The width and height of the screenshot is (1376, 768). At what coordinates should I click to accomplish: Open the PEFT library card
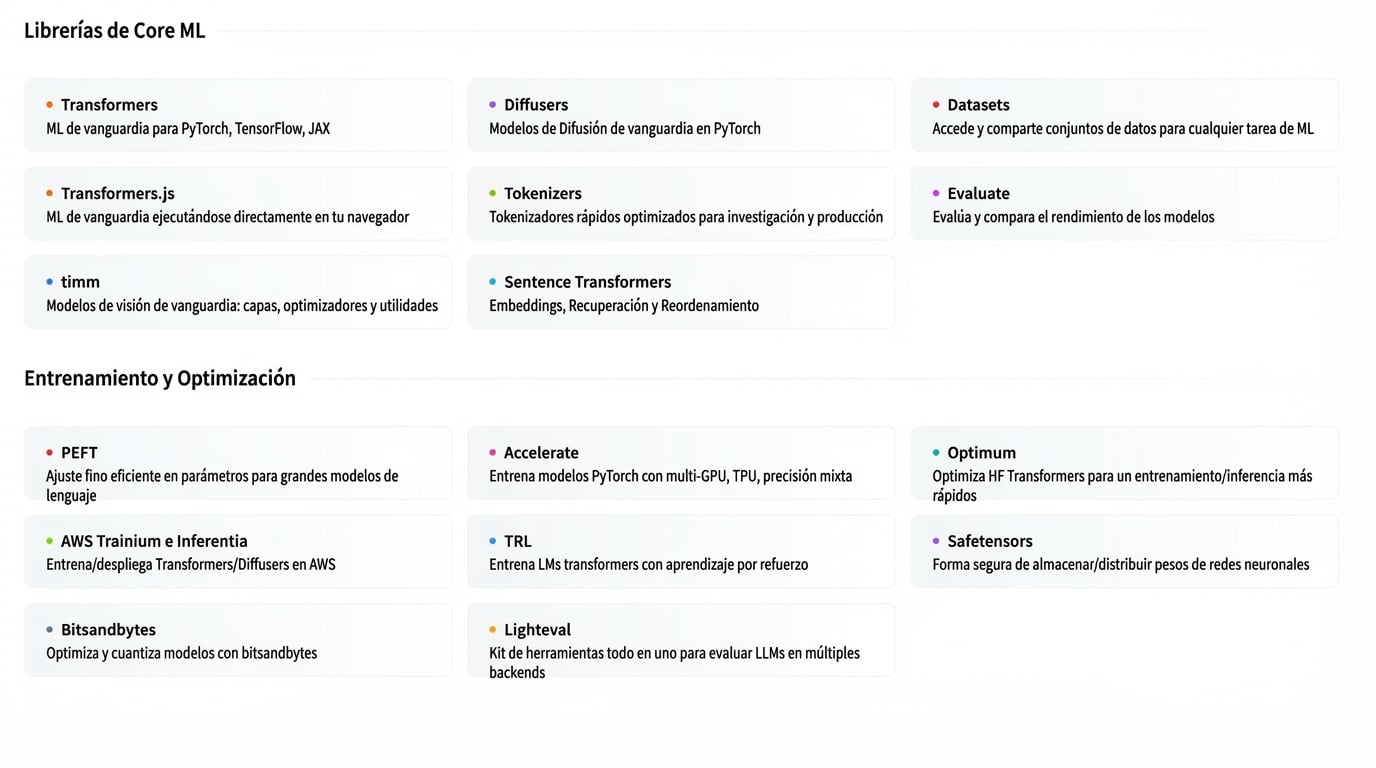pyautogui.click(x=238, y=464)
